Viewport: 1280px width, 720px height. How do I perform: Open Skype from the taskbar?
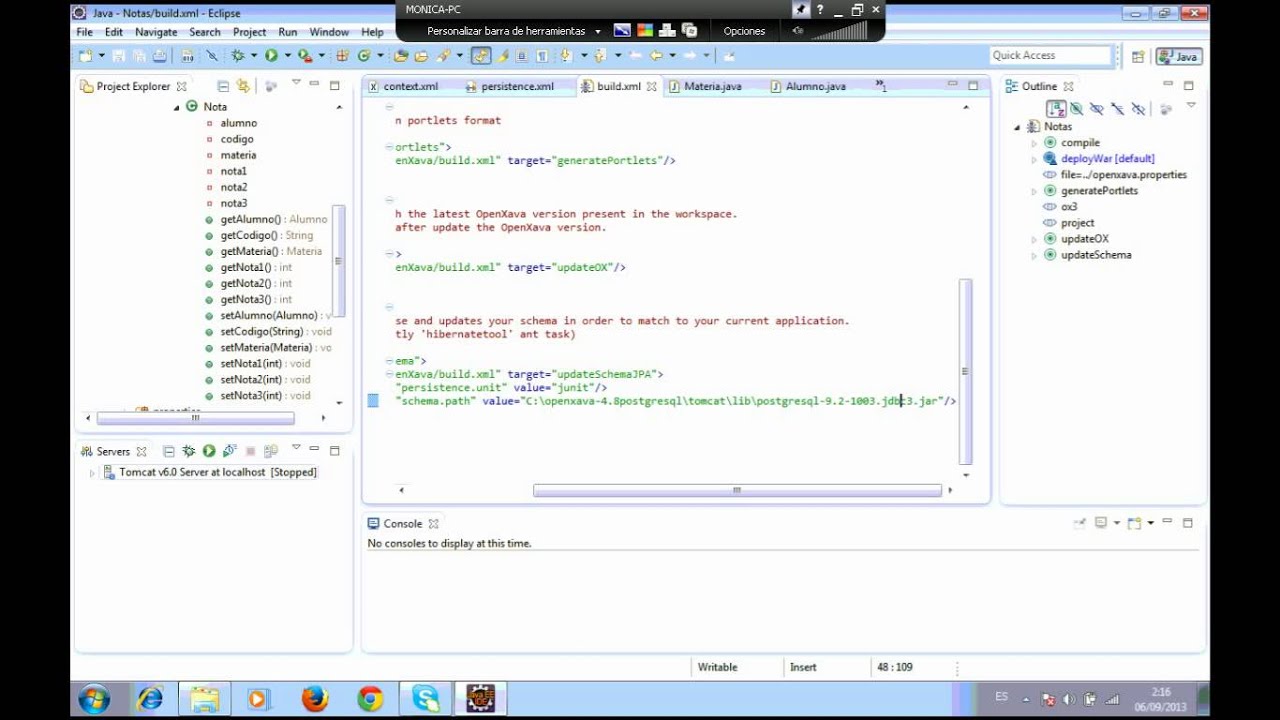point(425,698)
